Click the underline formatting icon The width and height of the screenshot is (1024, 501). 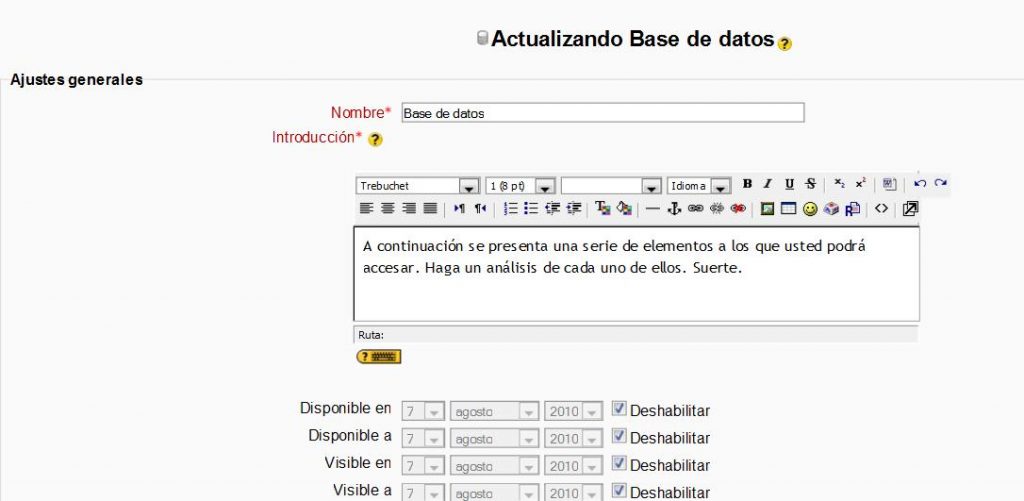[x=789, y=184]
